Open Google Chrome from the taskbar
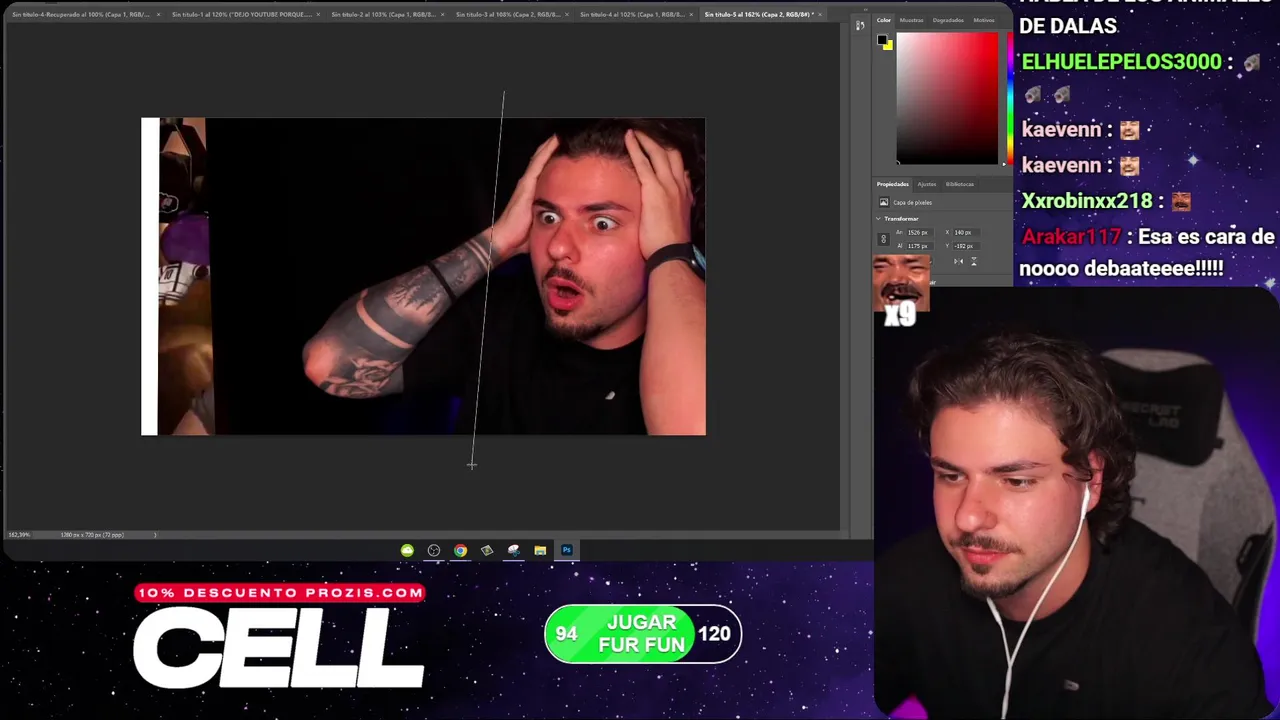 pyautogui.click(x=460, y=550)
